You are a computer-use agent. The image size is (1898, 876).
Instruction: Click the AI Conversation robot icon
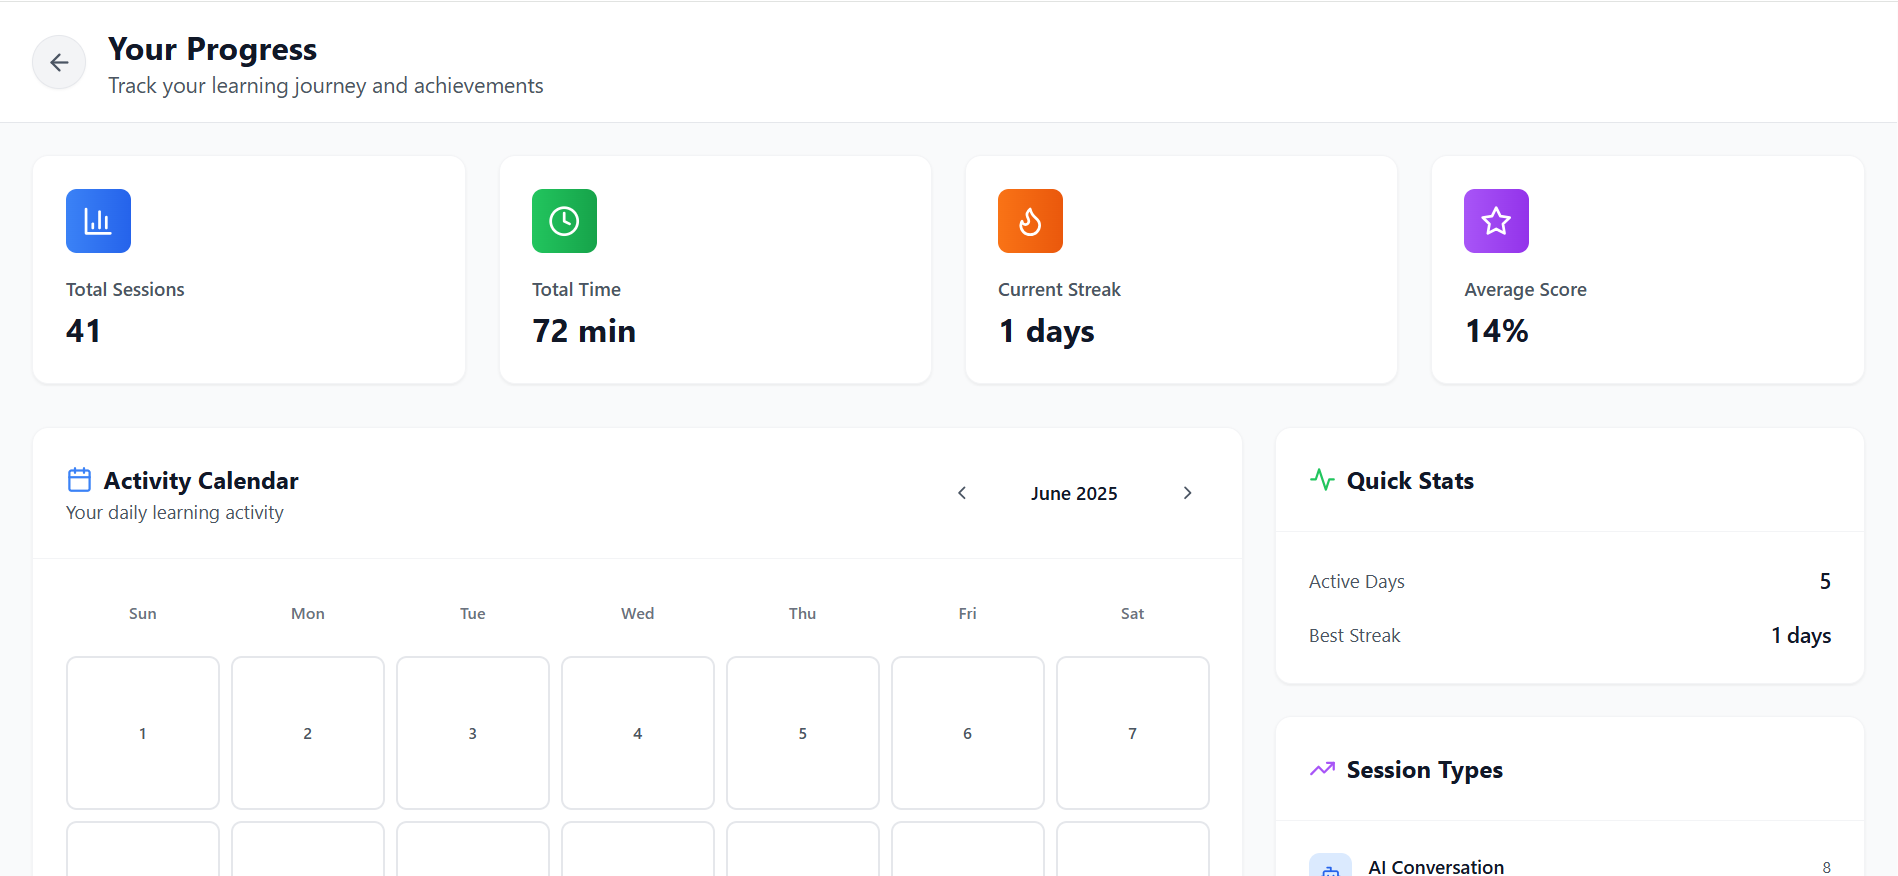point(1330,867)
